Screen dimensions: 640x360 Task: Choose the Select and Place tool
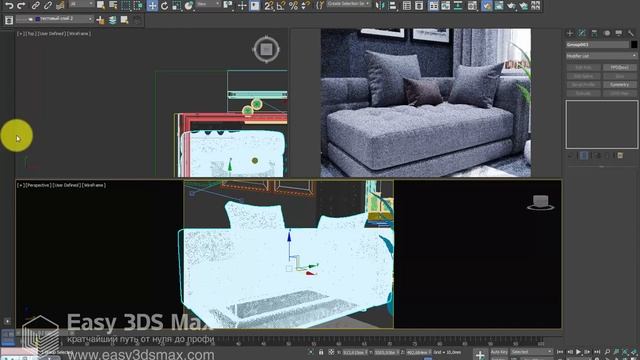pyautogui.click(x=189, y=5)
